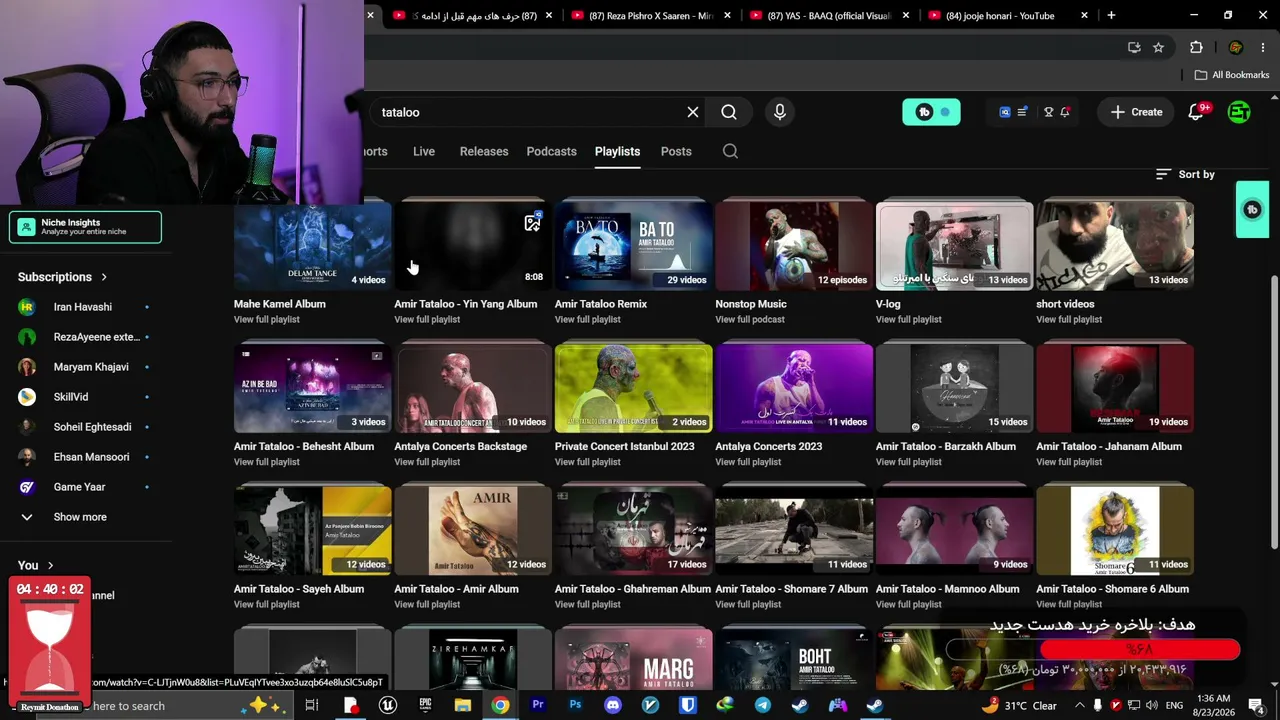Open Photoshop from the taskbar
Screen dimensions: 1280x720
coord(575,705)
